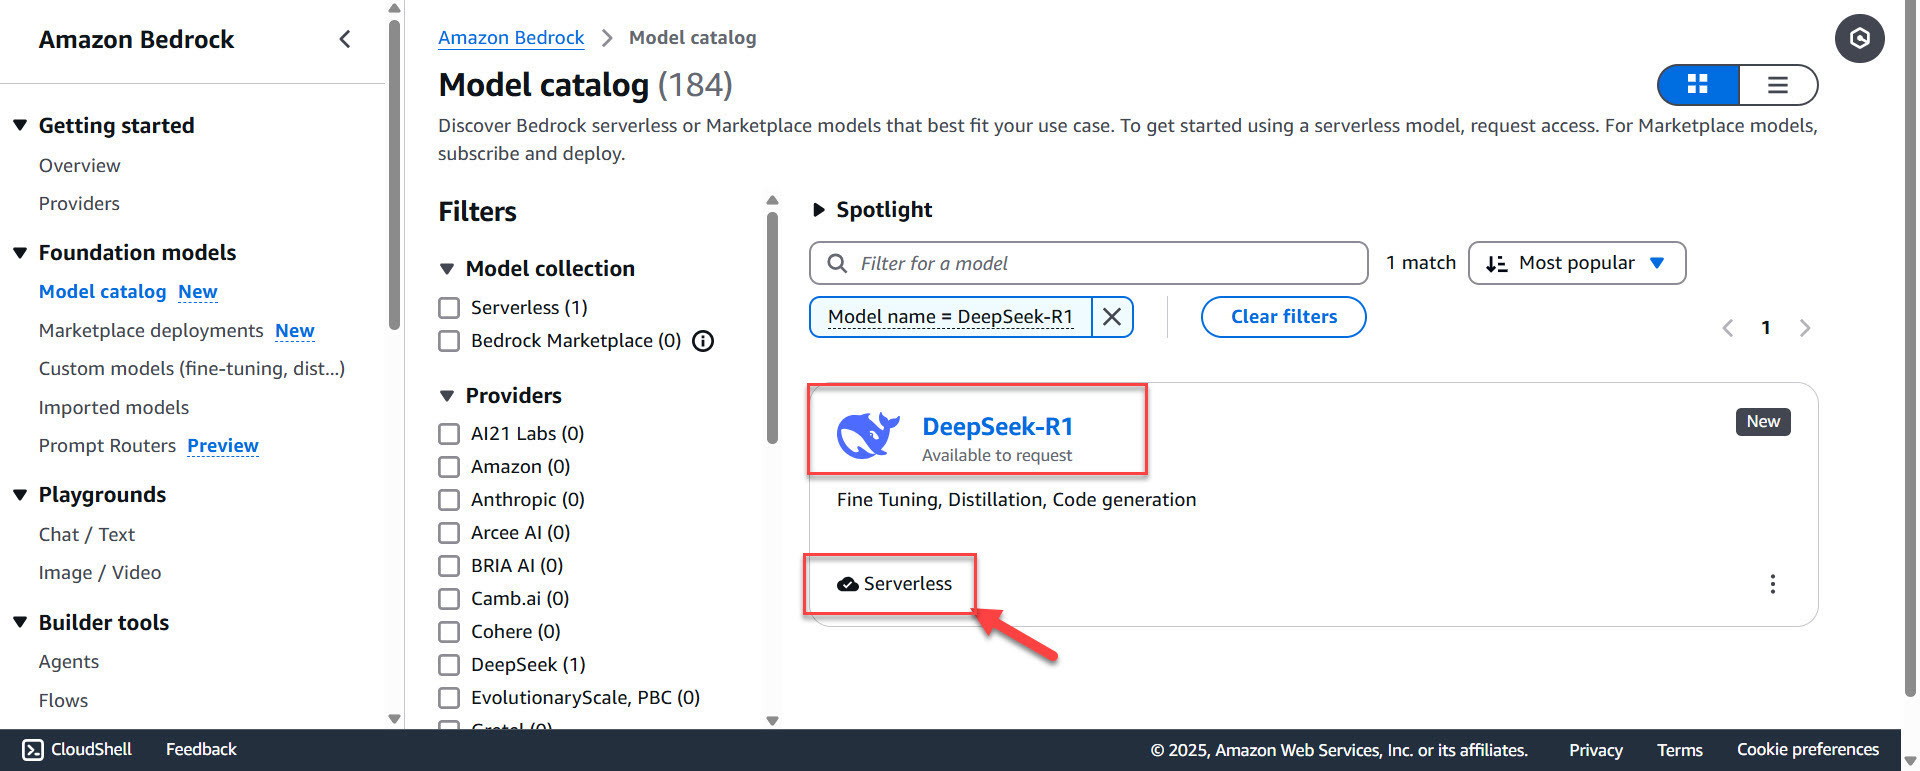Collapse the Getting started section
The image size is (1920, 771).
[x=20, y=126]
